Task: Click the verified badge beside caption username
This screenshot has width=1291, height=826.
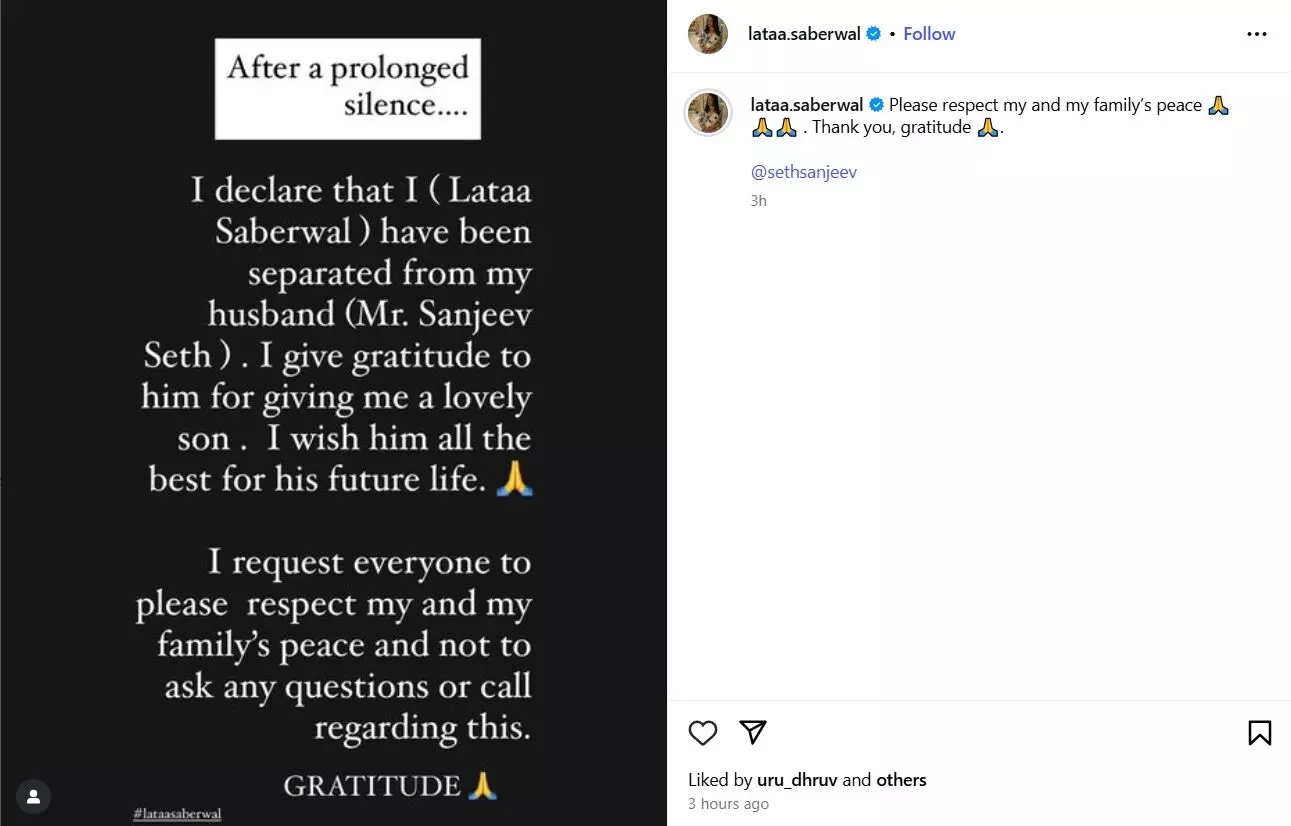Action: (x=877, y=105)
